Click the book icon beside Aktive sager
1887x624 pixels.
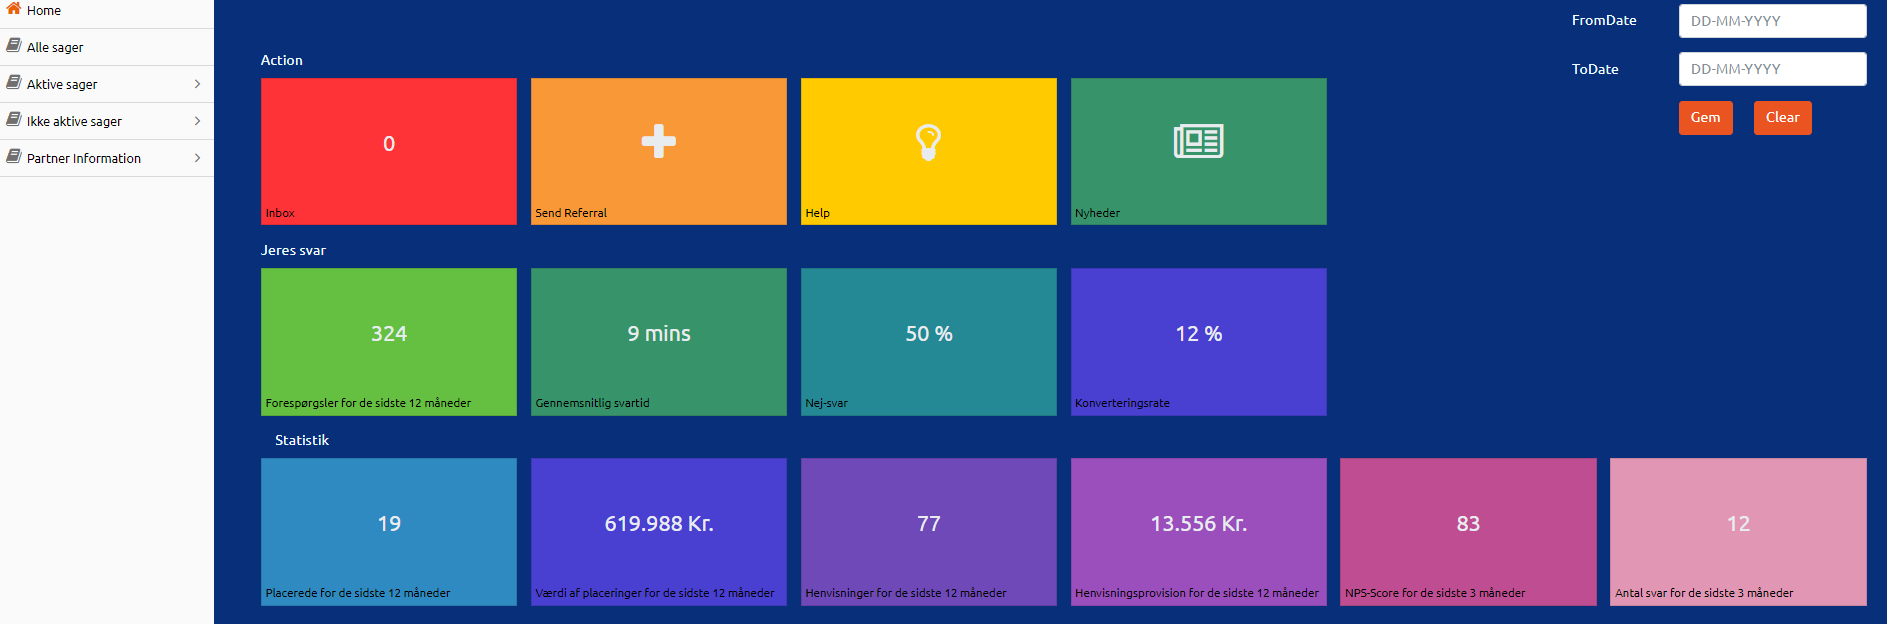(x=14, y=83)
